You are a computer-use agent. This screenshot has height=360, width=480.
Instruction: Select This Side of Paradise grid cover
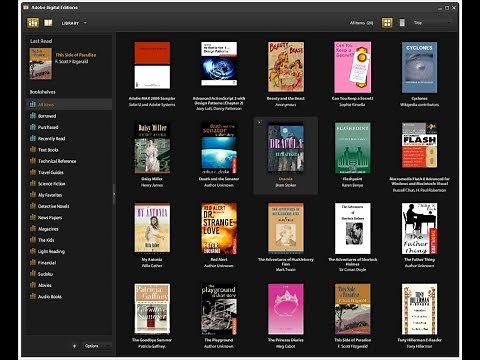pos(353,309)
